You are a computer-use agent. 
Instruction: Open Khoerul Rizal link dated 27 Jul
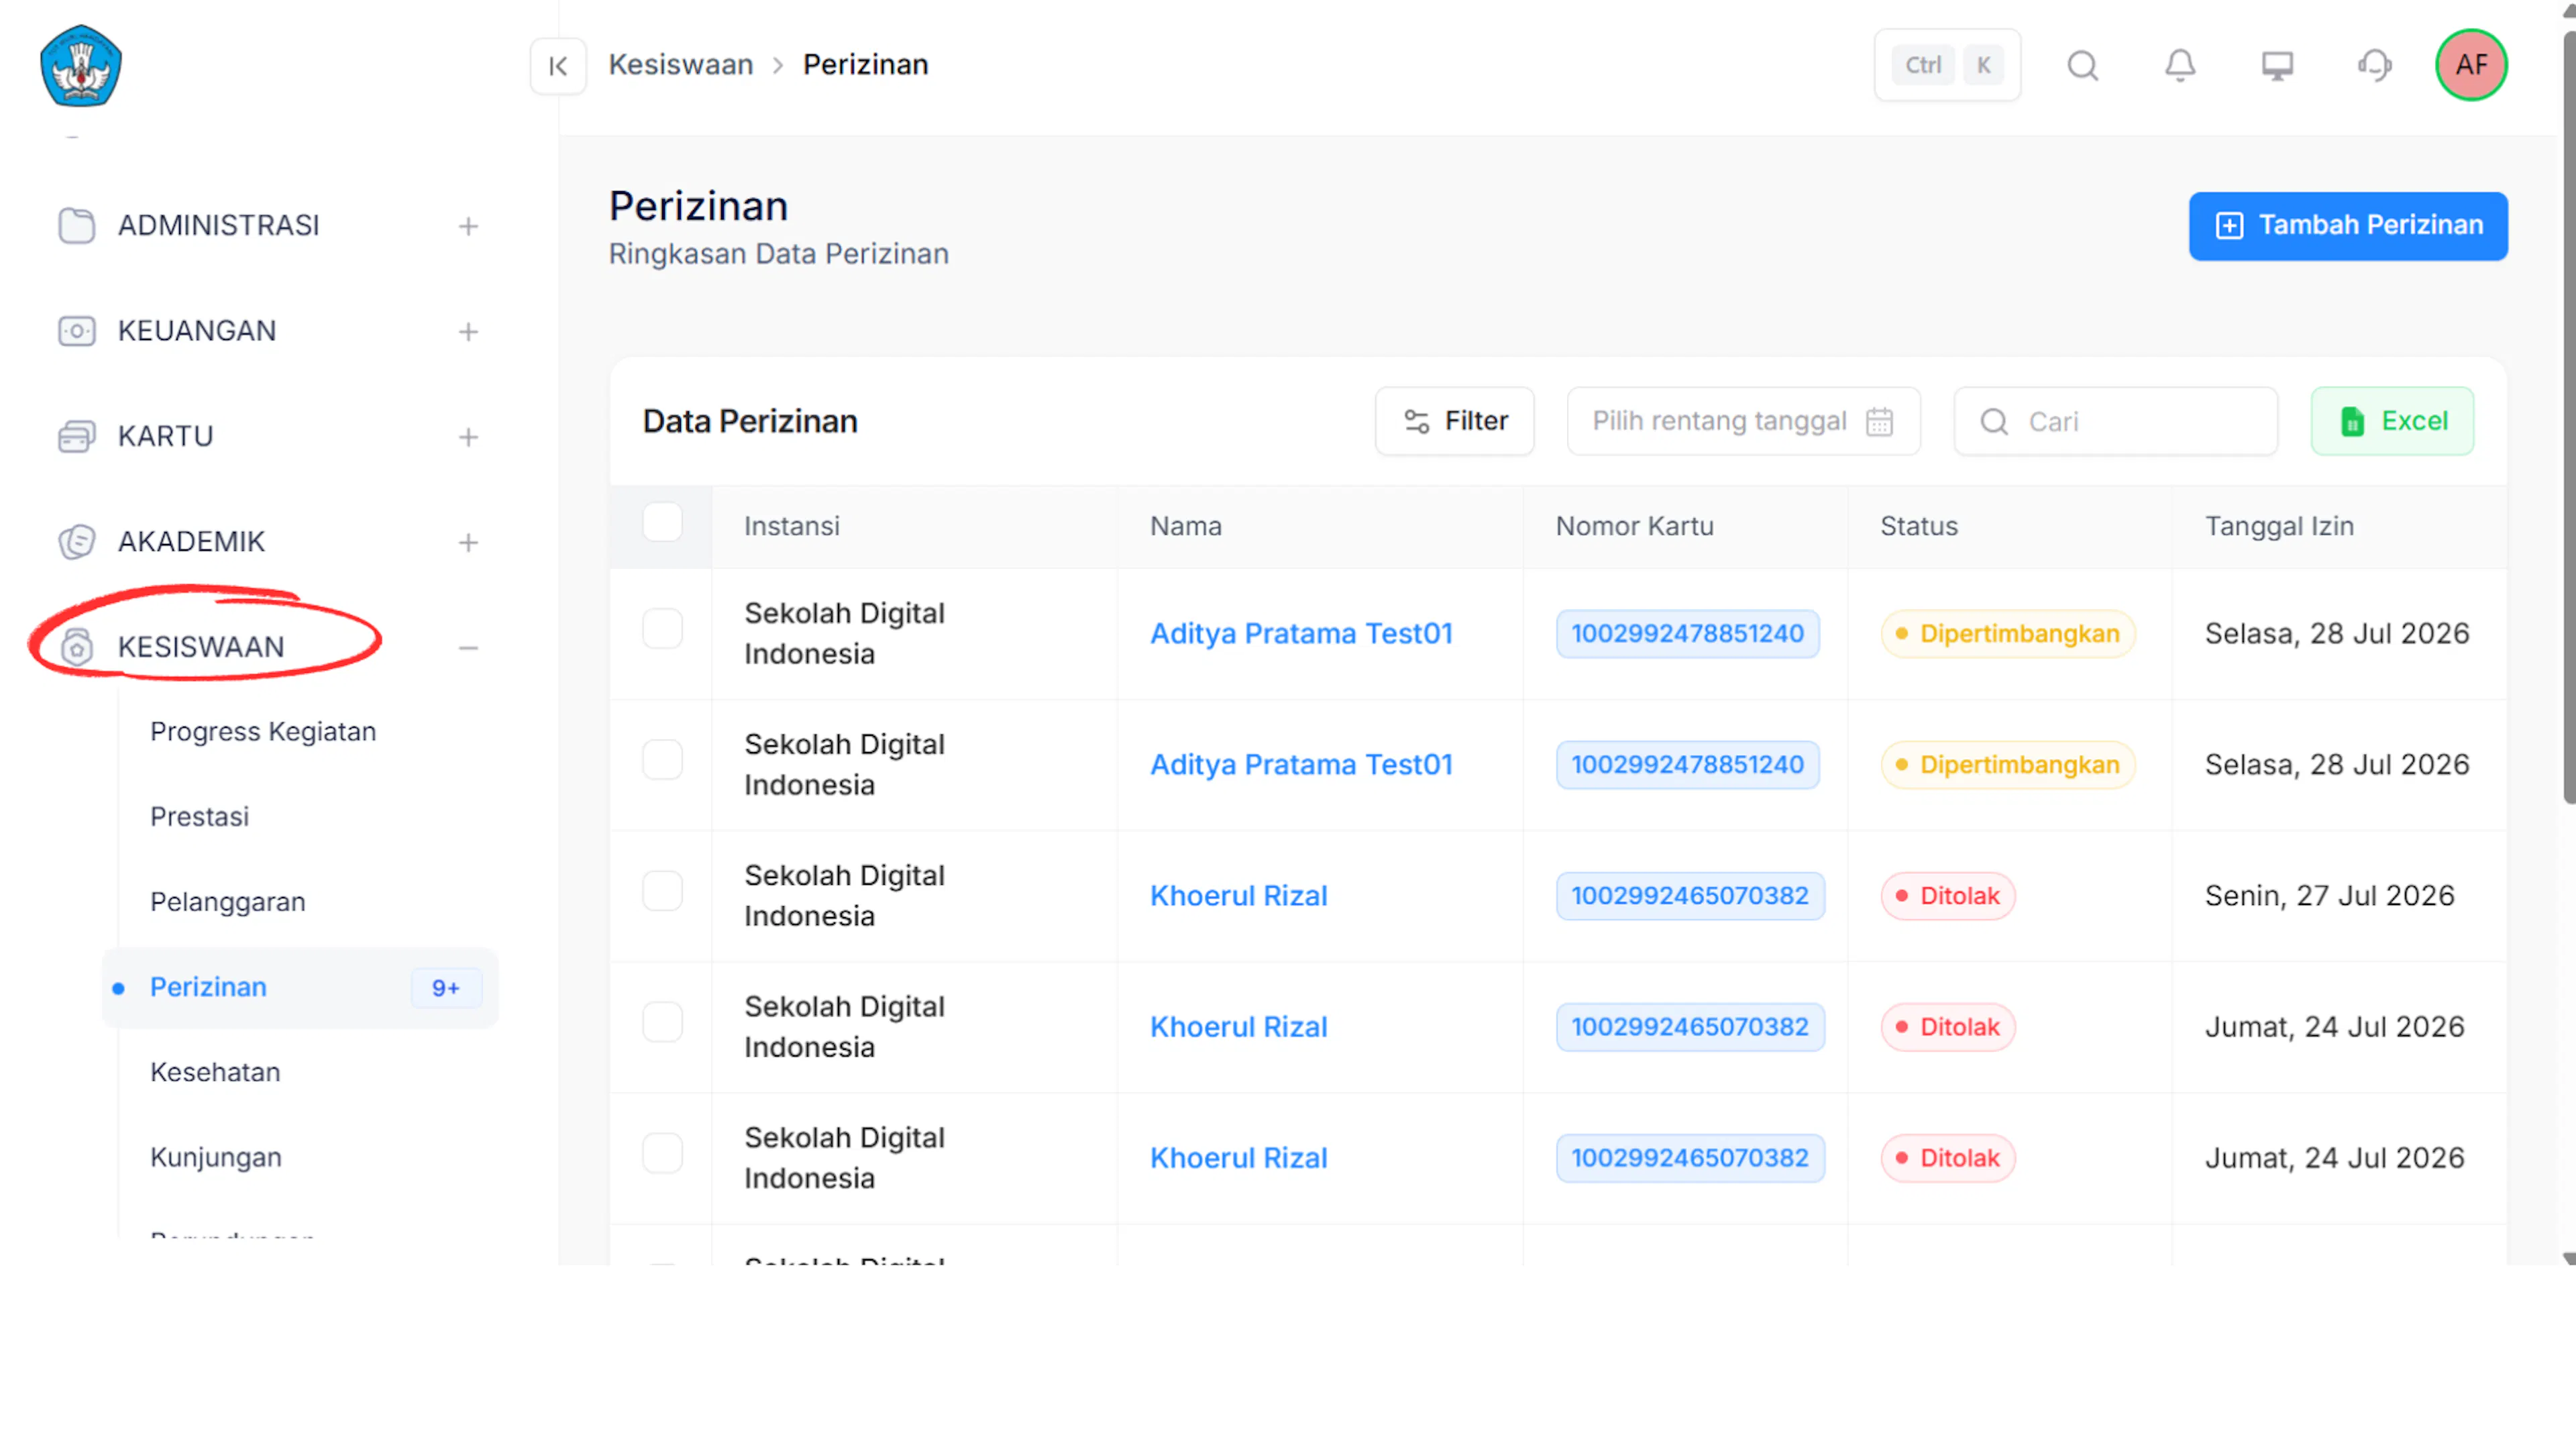1239,896
